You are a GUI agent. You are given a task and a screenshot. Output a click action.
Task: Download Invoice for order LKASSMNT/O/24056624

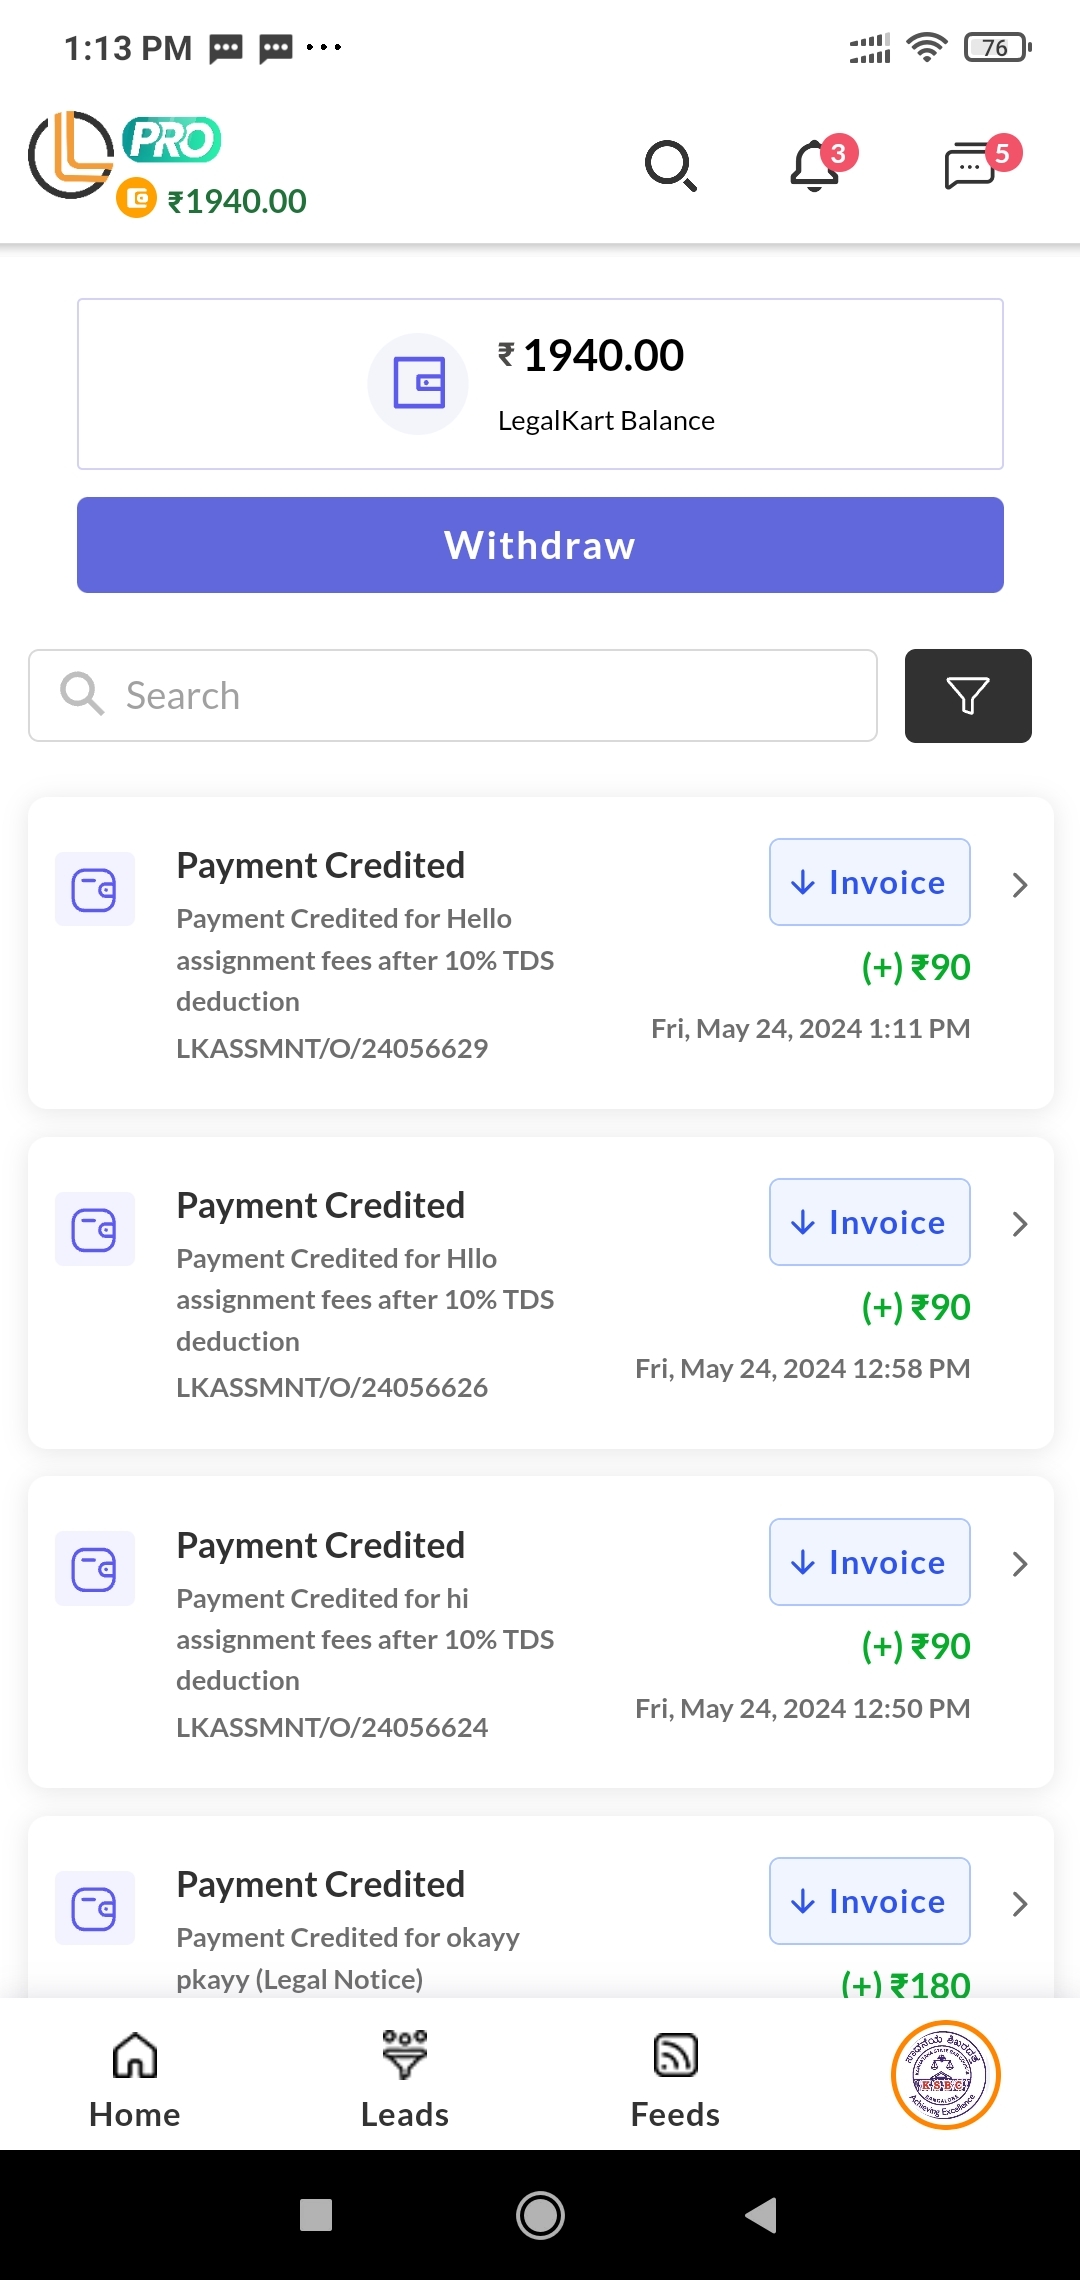pos(869,1562)
